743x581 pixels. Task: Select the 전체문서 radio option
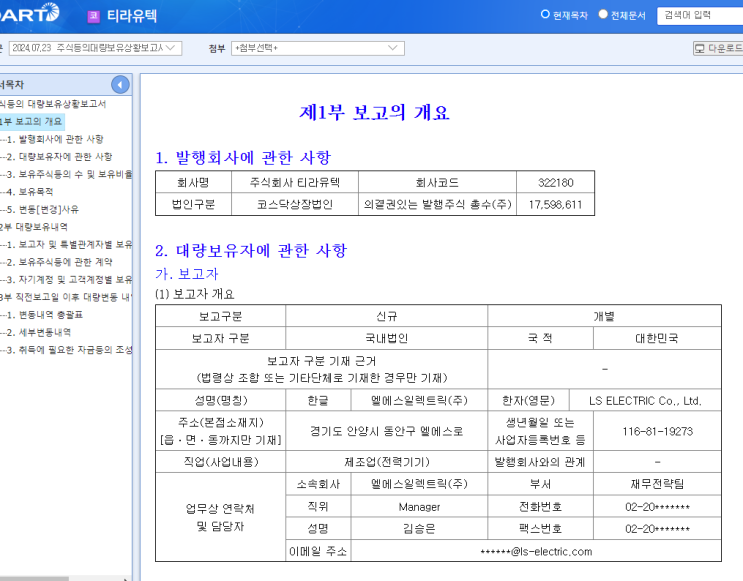coord(603,15)
